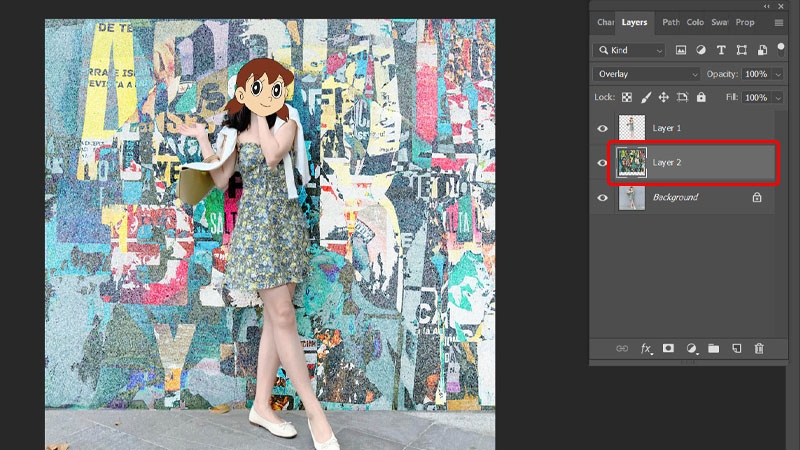Lock all padlock icon in Lock row
The width and height of the screenshot is (800, 450).
point(701,97)
